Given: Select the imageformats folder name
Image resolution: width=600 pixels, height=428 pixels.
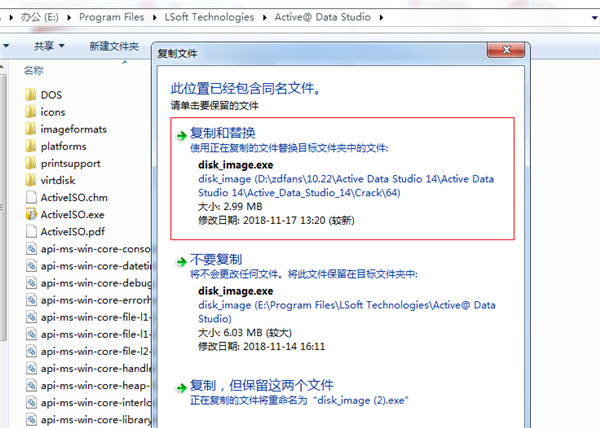Looking at the screenshot, I should [x=74, y=129].
